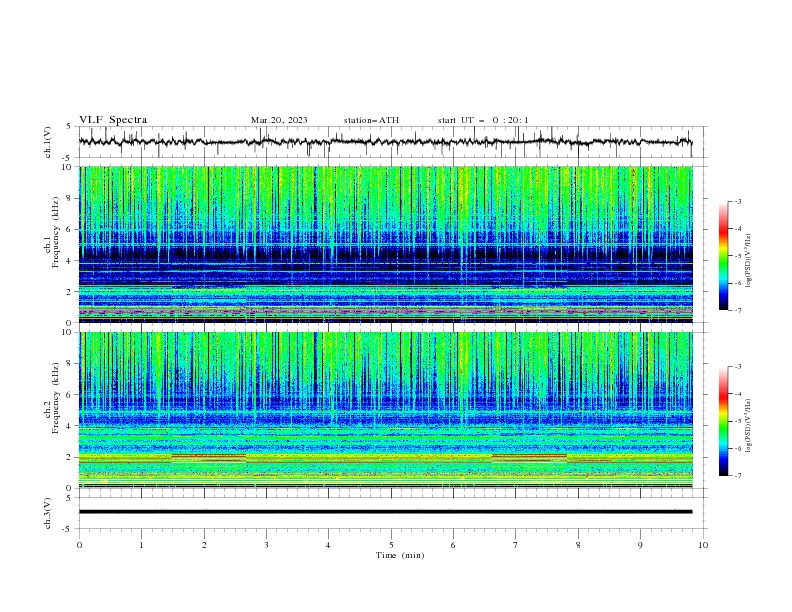792x612 pixels.
Task: Click the 'start UT = 0:20:1' label
Action: [483, 120]
